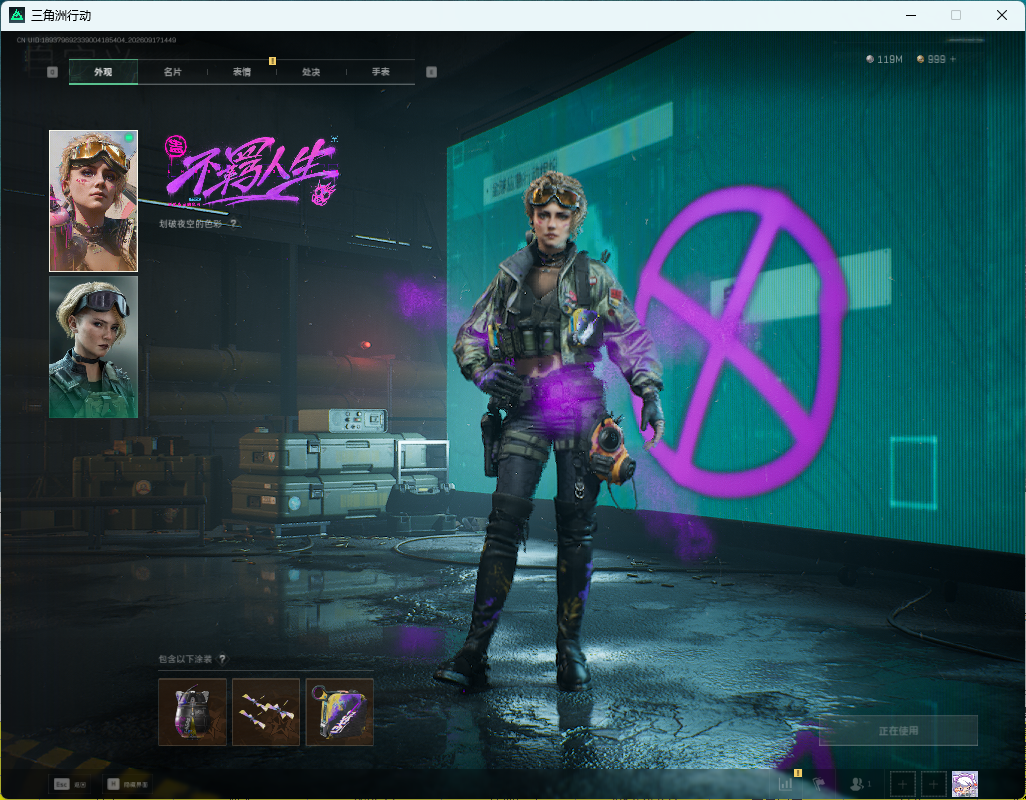Click the 正在使用 button

coord(898,731)
